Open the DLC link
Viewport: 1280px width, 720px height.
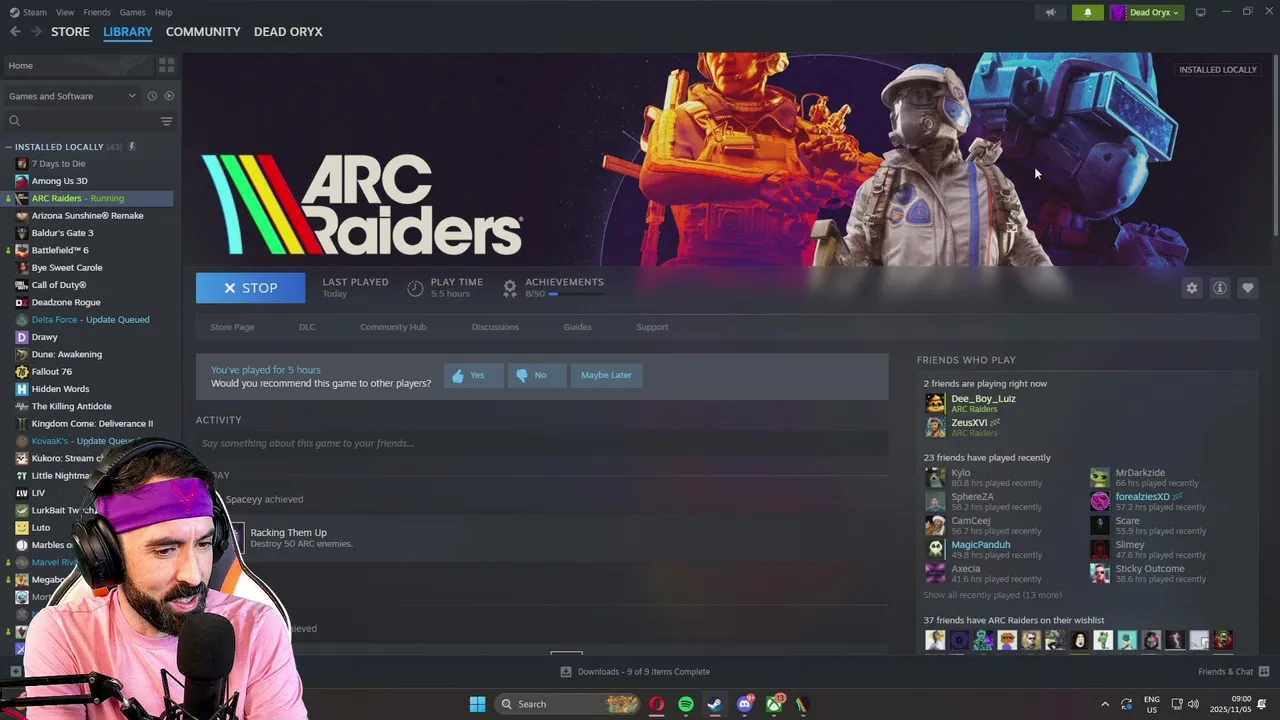click(307, 327)
